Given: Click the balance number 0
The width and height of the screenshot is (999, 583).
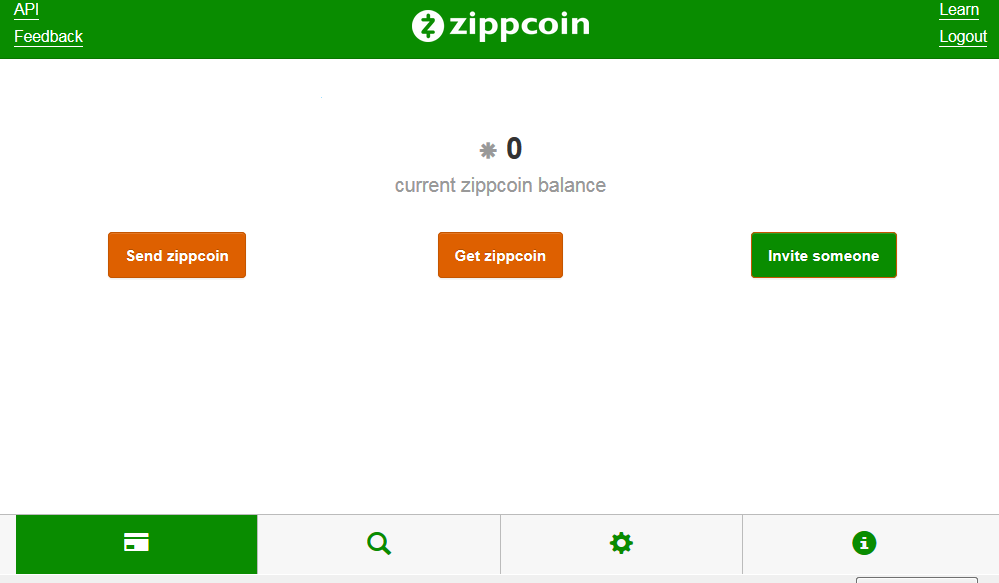Looking at the screenshot, I should pyautogui.click(x=514, y=149).
